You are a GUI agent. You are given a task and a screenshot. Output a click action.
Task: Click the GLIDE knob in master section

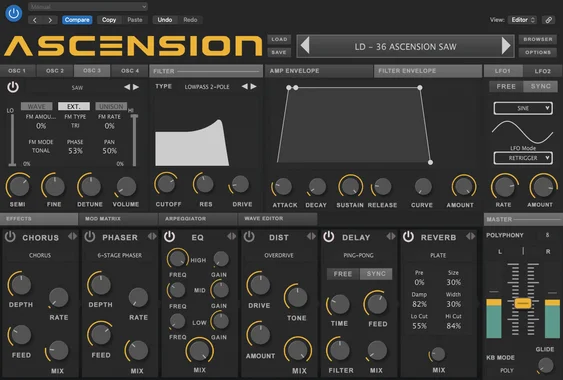tap(545, 366)
